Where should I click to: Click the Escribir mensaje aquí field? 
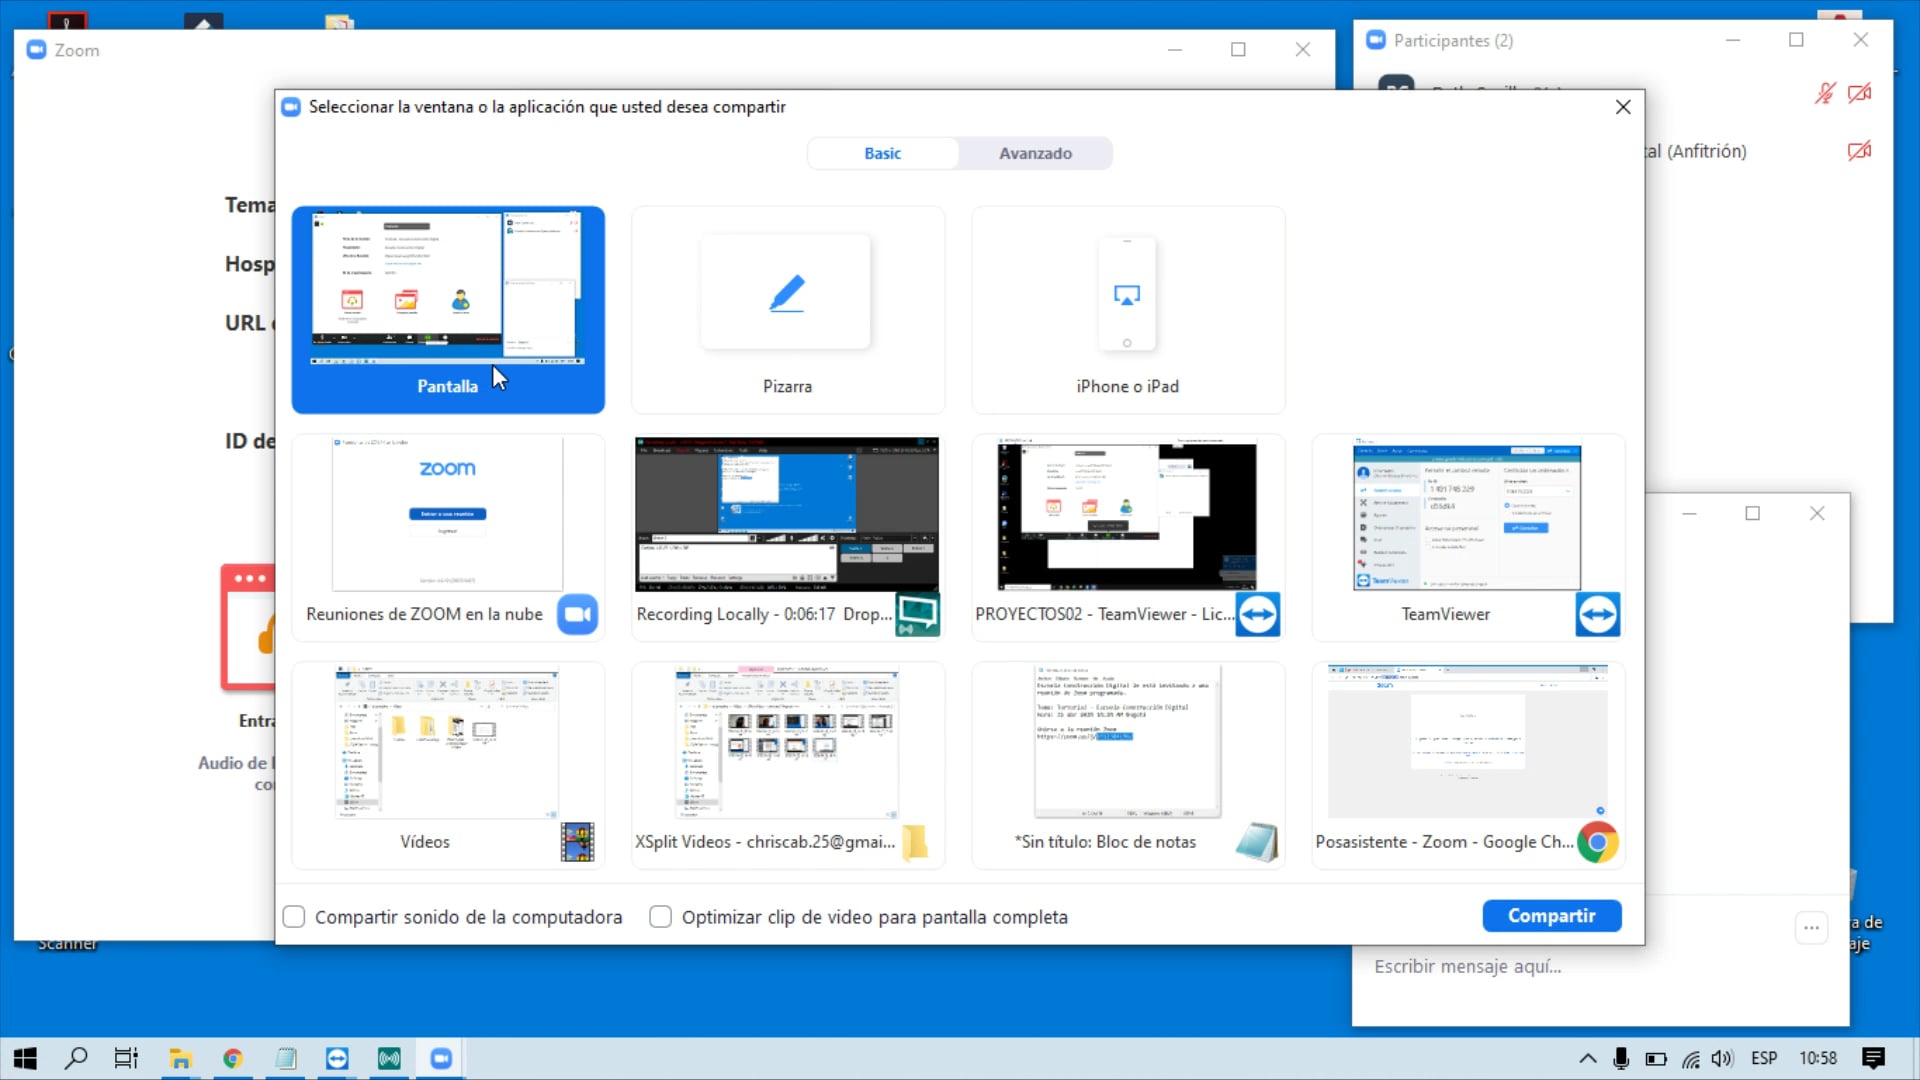(1600, 967)
